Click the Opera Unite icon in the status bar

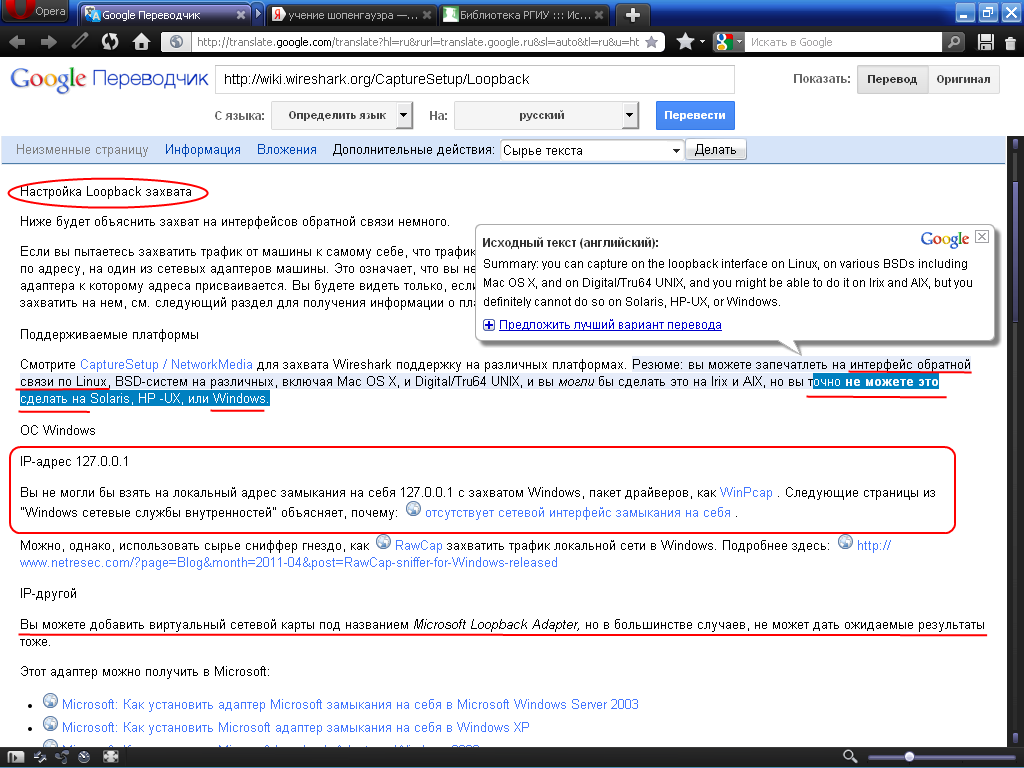click(x=62, y=757)
